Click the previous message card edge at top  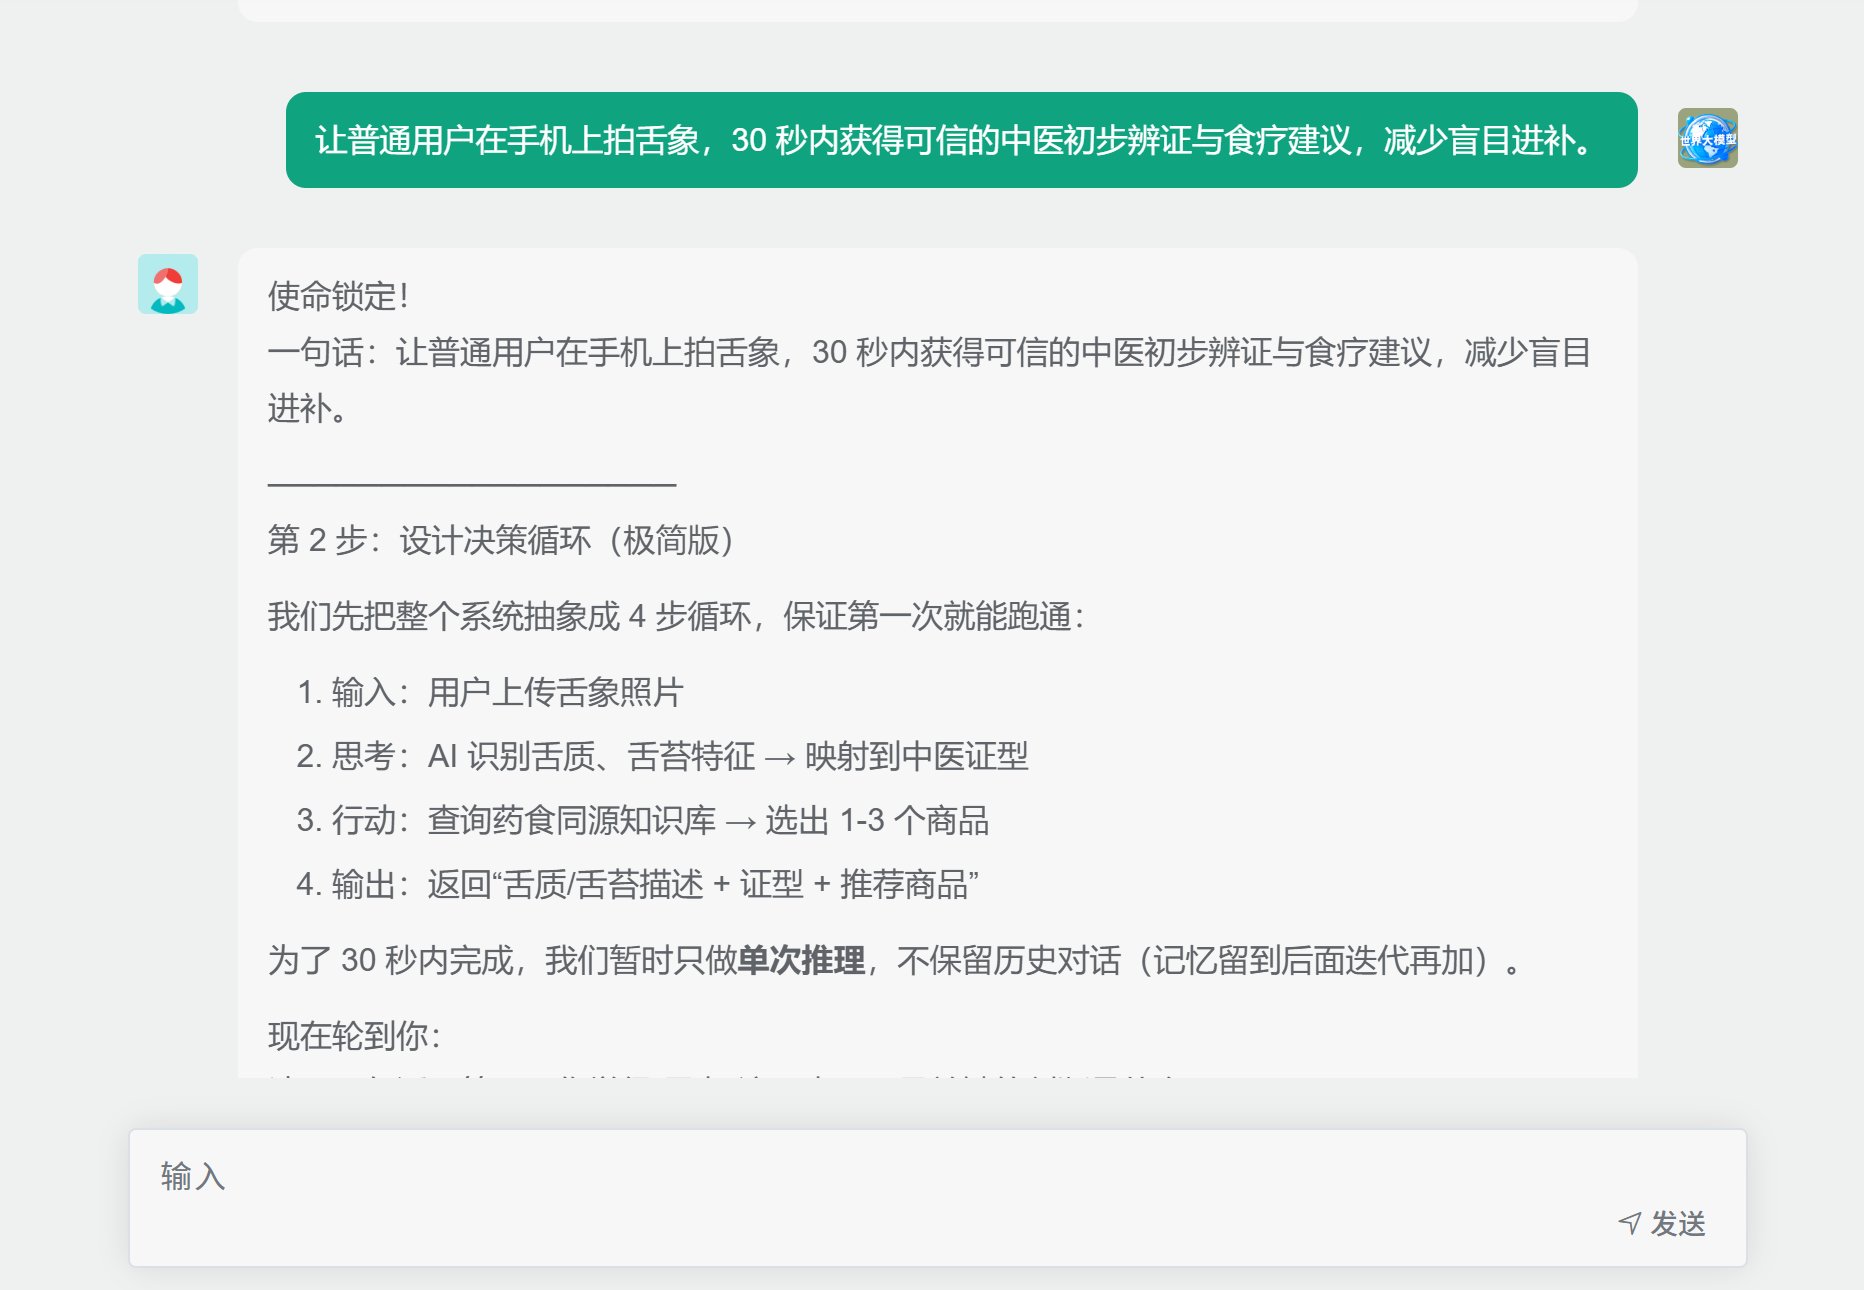coord(937,10)
